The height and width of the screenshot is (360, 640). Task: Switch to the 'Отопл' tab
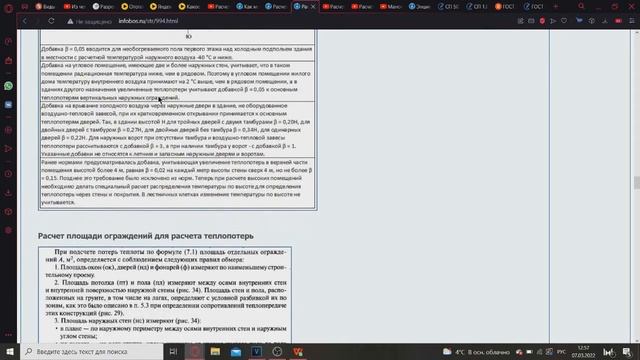[132, 7]
